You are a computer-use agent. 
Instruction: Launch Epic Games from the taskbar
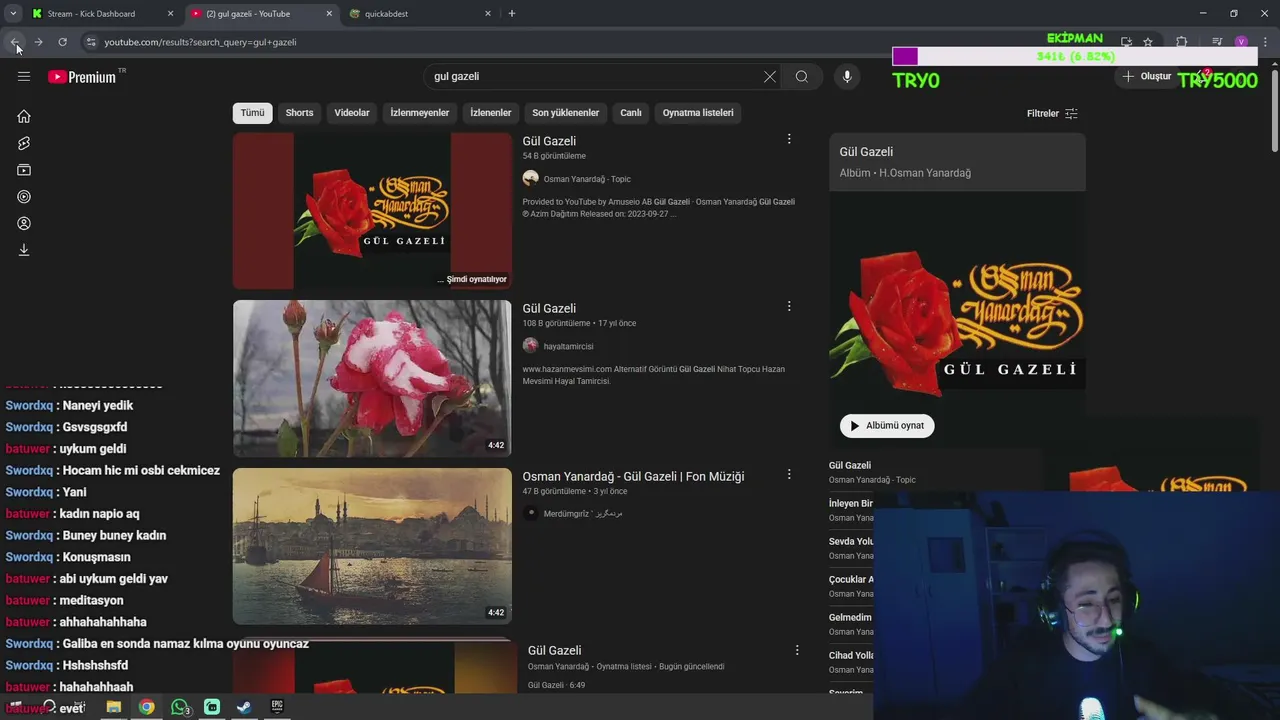click(277, 707)
